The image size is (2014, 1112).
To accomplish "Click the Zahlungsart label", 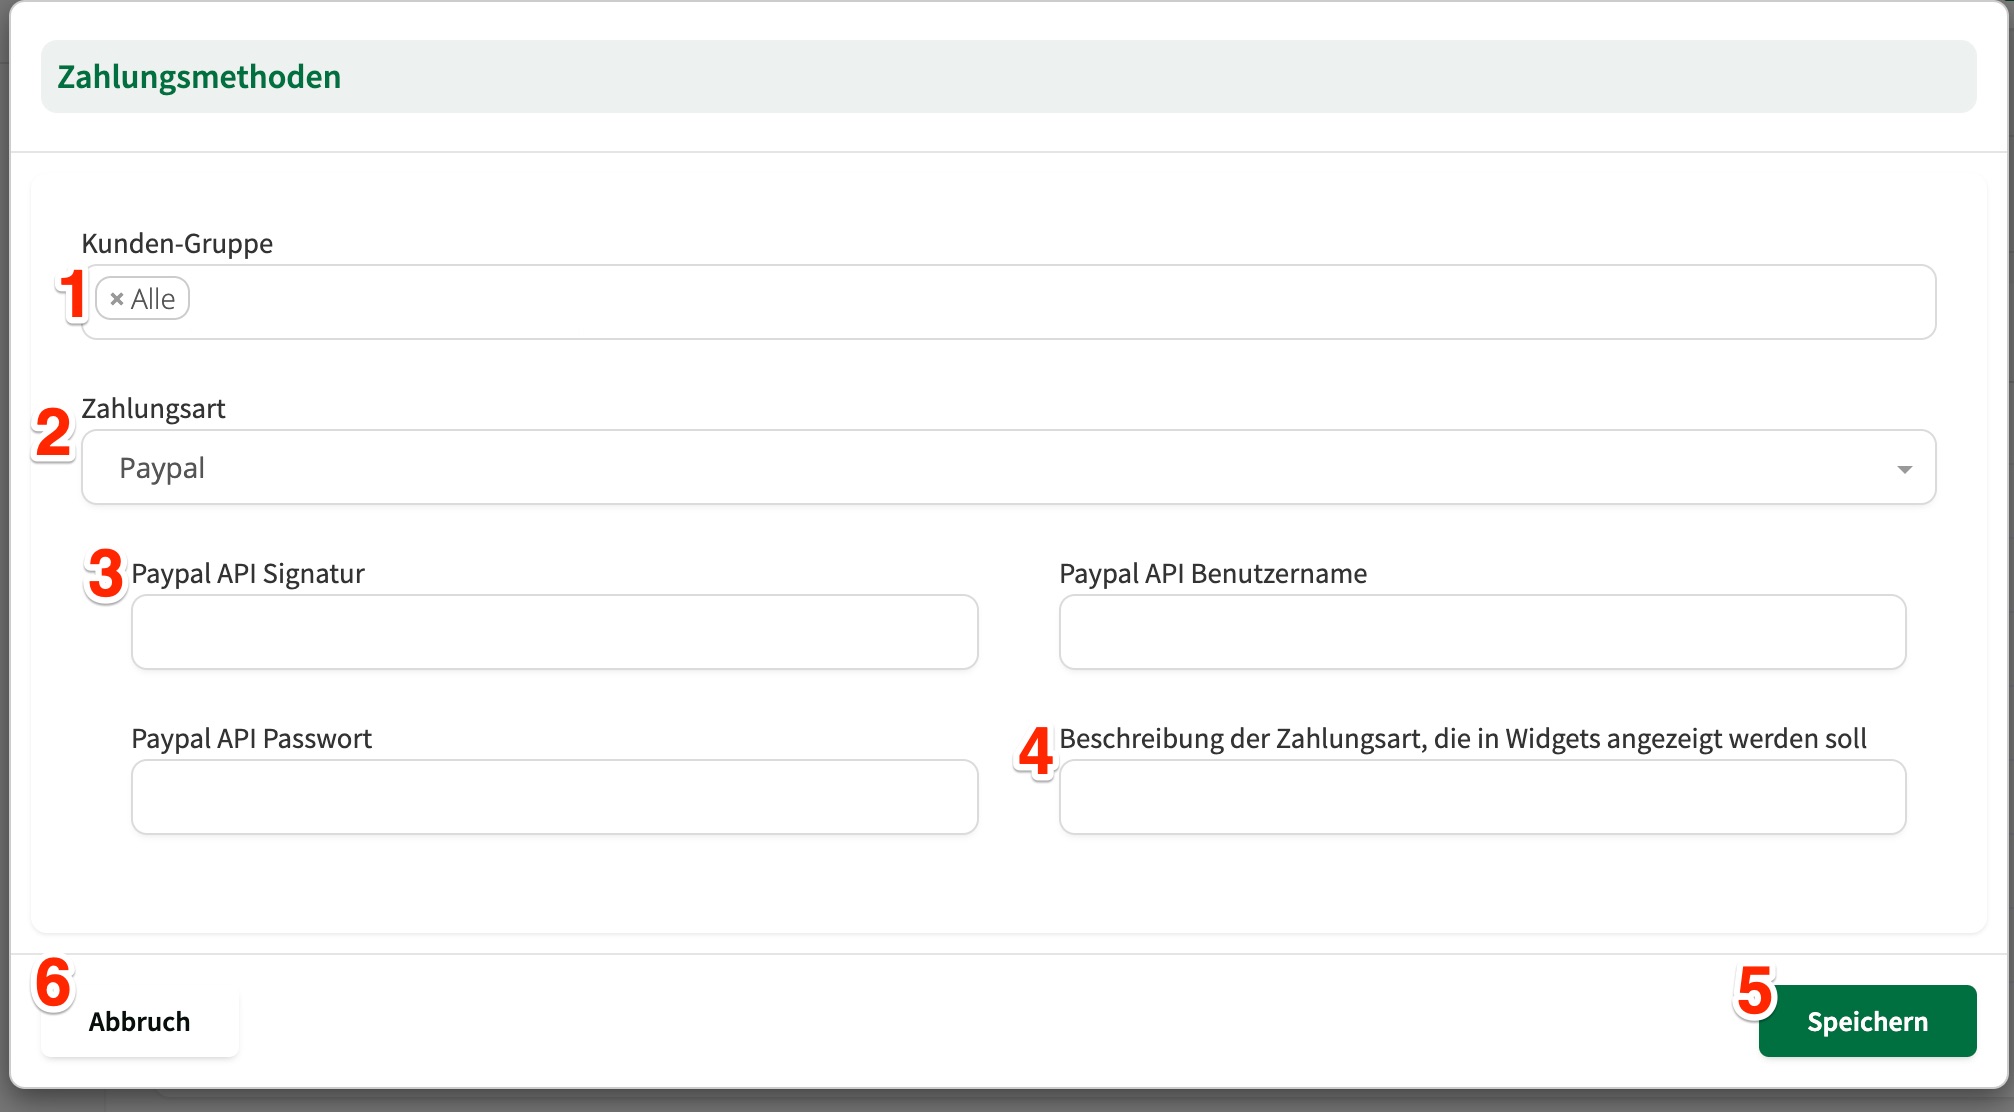I will pos(153,408).
